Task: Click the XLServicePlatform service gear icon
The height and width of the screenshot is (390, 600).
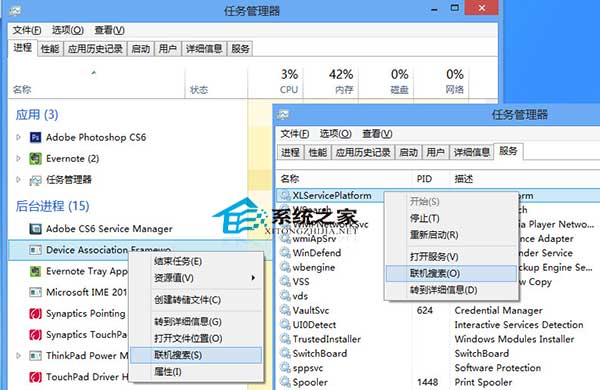Action: (285, 196)
